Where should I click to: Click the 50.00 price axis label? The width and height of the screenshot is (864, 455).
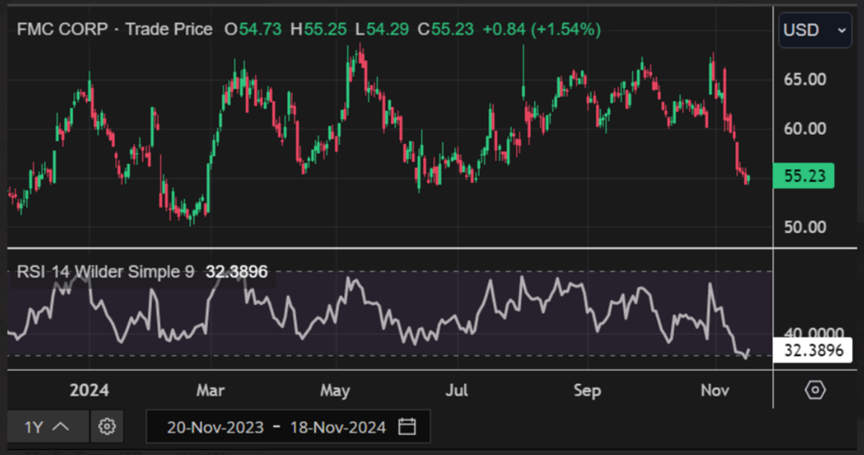click(x=803, y=226)
